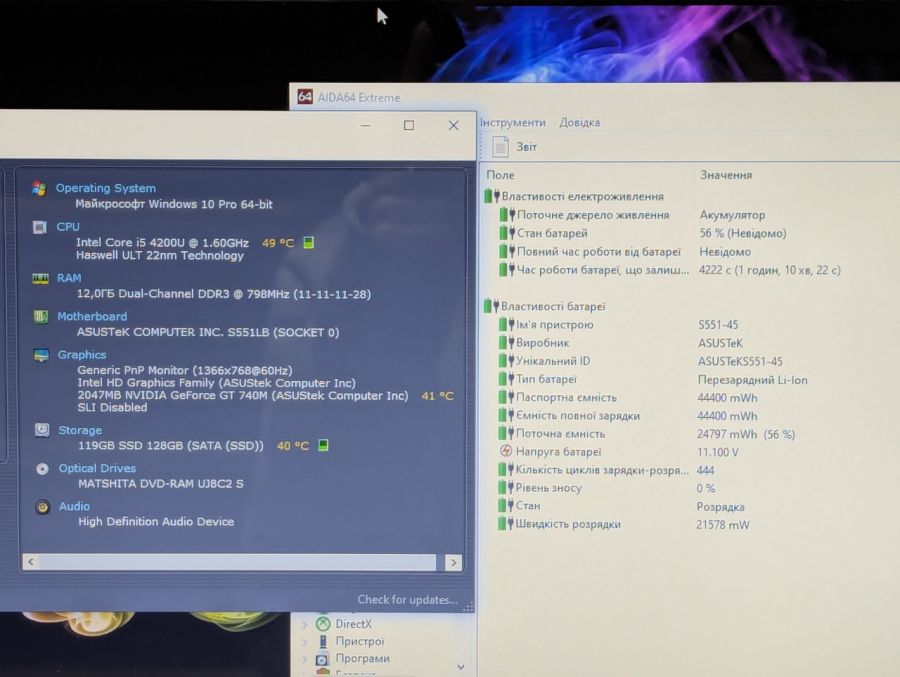Click the horizontal scrollbar right arrow in Speccy
Image resolution: width=900 pixels, height=677 pixels.
[x=453, y=563]
